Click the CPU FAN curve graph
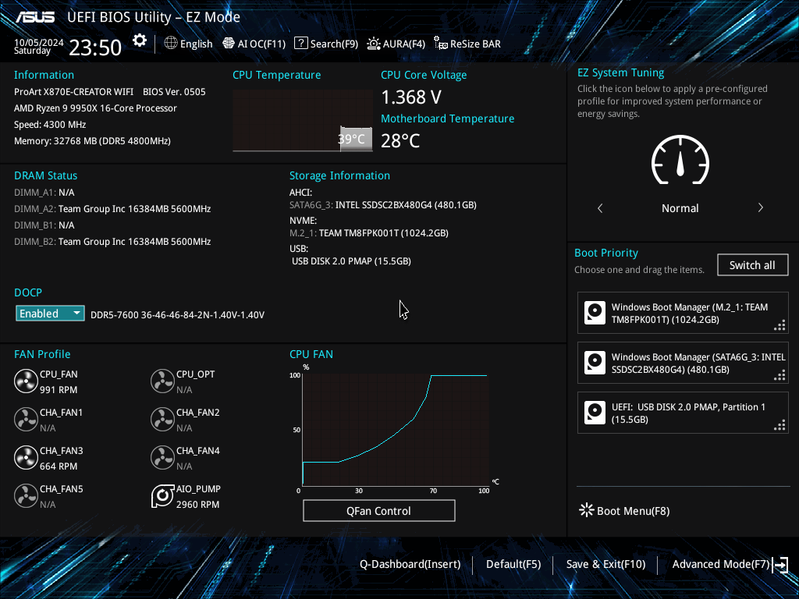The height and width of the screenshot is (599, 799). click(x=395, y=429)
